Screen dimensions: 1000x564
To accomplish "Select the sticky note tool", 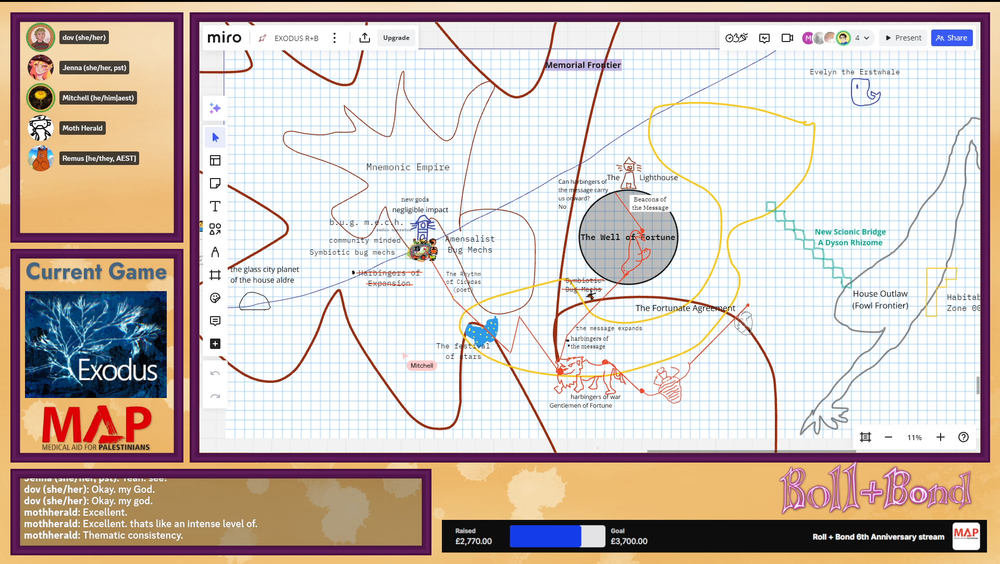I will 215,183.
